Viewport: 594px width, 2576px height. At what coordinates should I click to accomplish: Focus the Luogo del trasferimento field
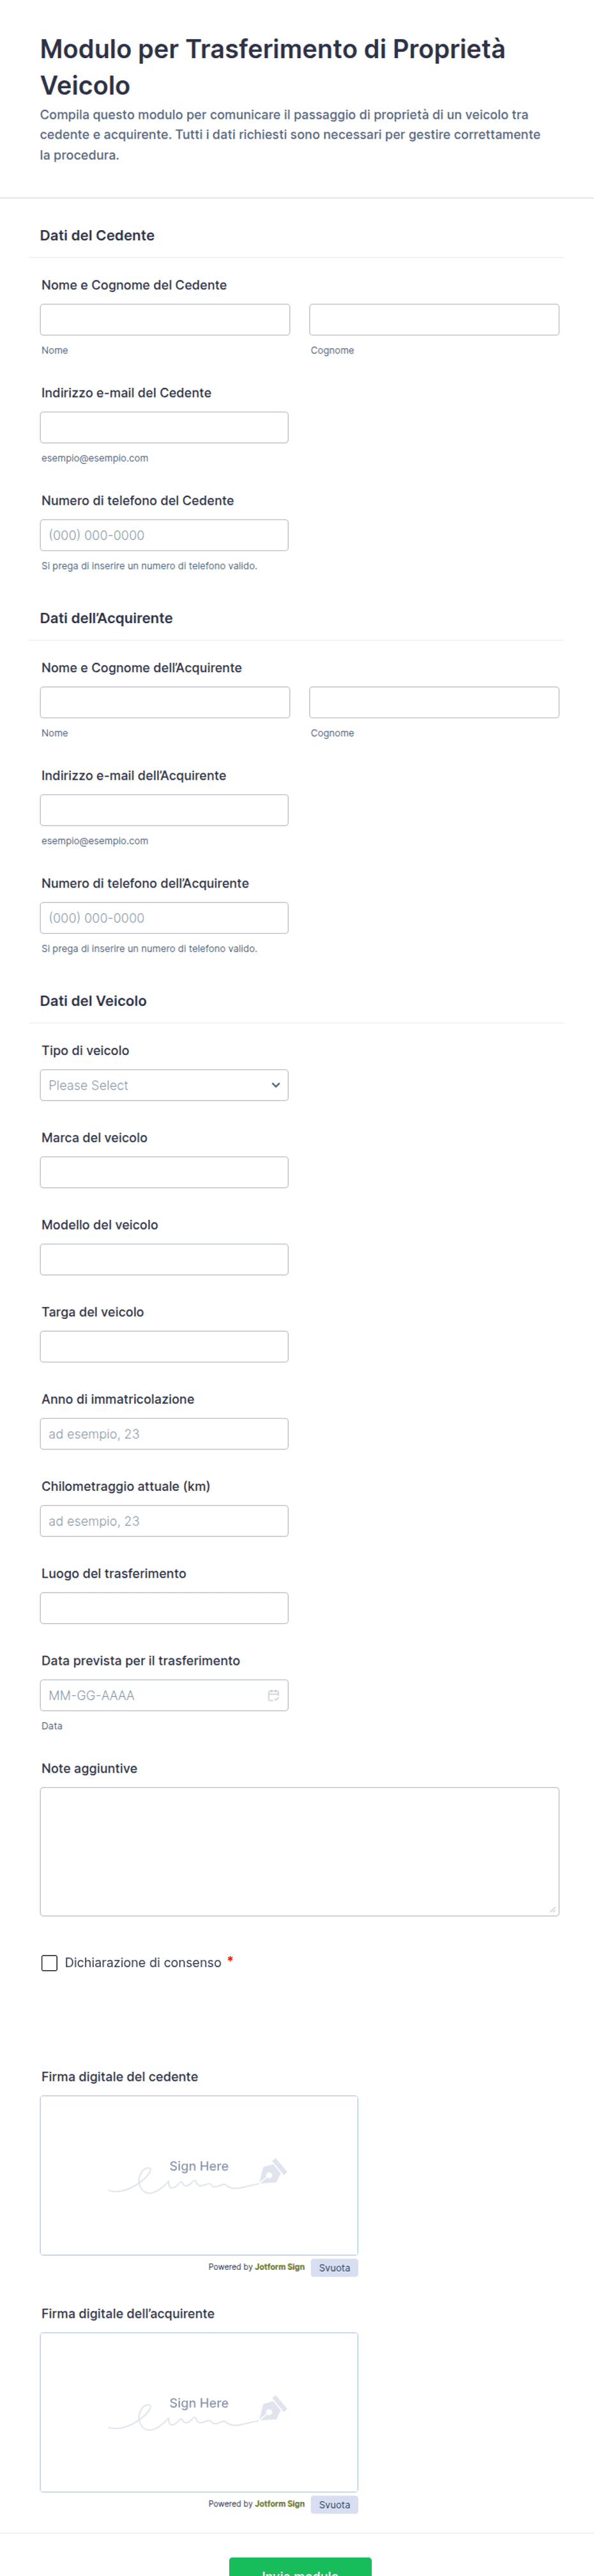164,1608
